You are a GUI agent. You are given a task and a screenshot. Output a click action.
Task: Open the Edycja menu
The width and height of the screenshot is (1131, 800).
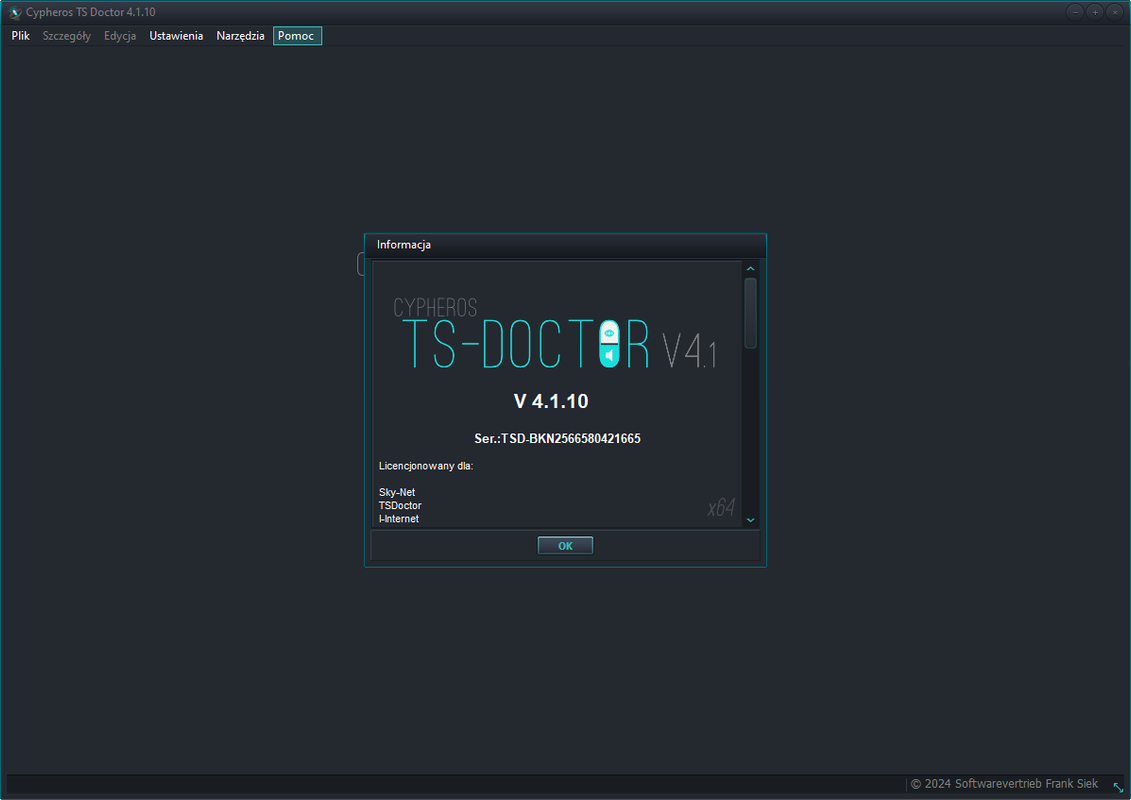pos(120,36)
